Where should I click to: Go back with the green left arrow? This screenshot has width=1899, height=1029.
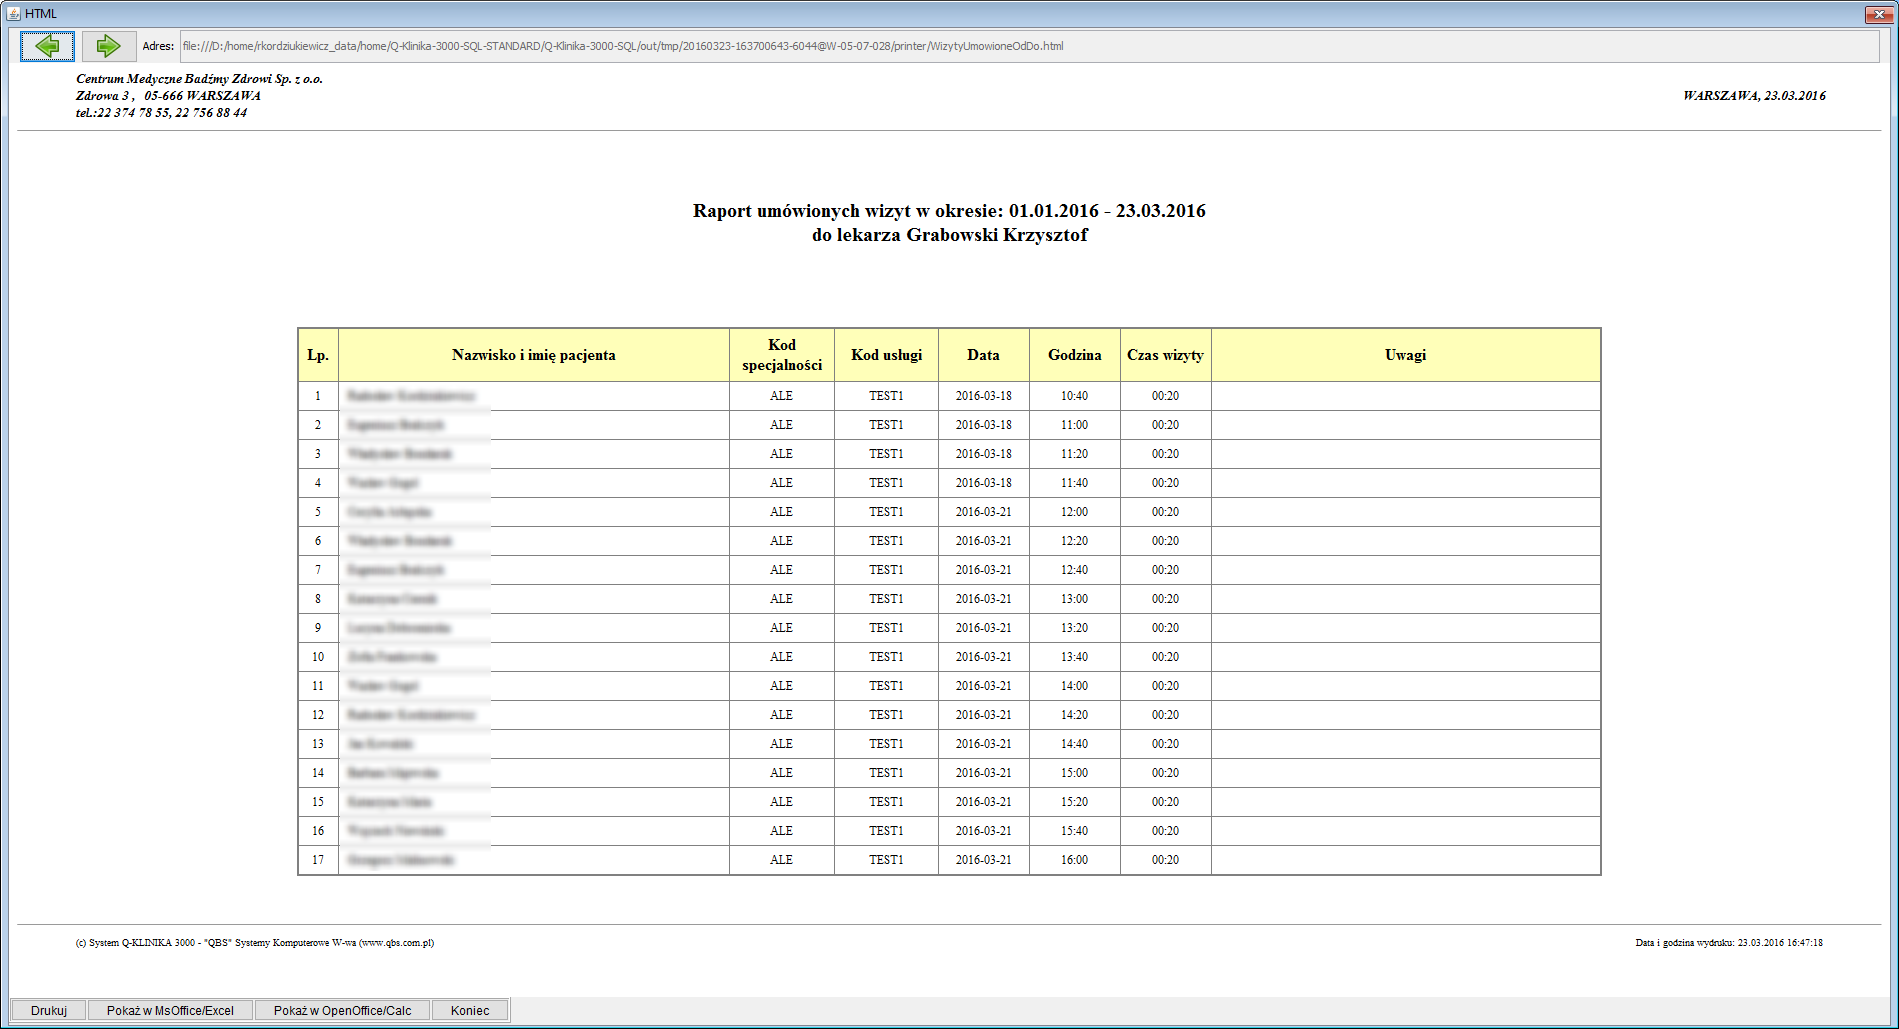click(47, 46)
